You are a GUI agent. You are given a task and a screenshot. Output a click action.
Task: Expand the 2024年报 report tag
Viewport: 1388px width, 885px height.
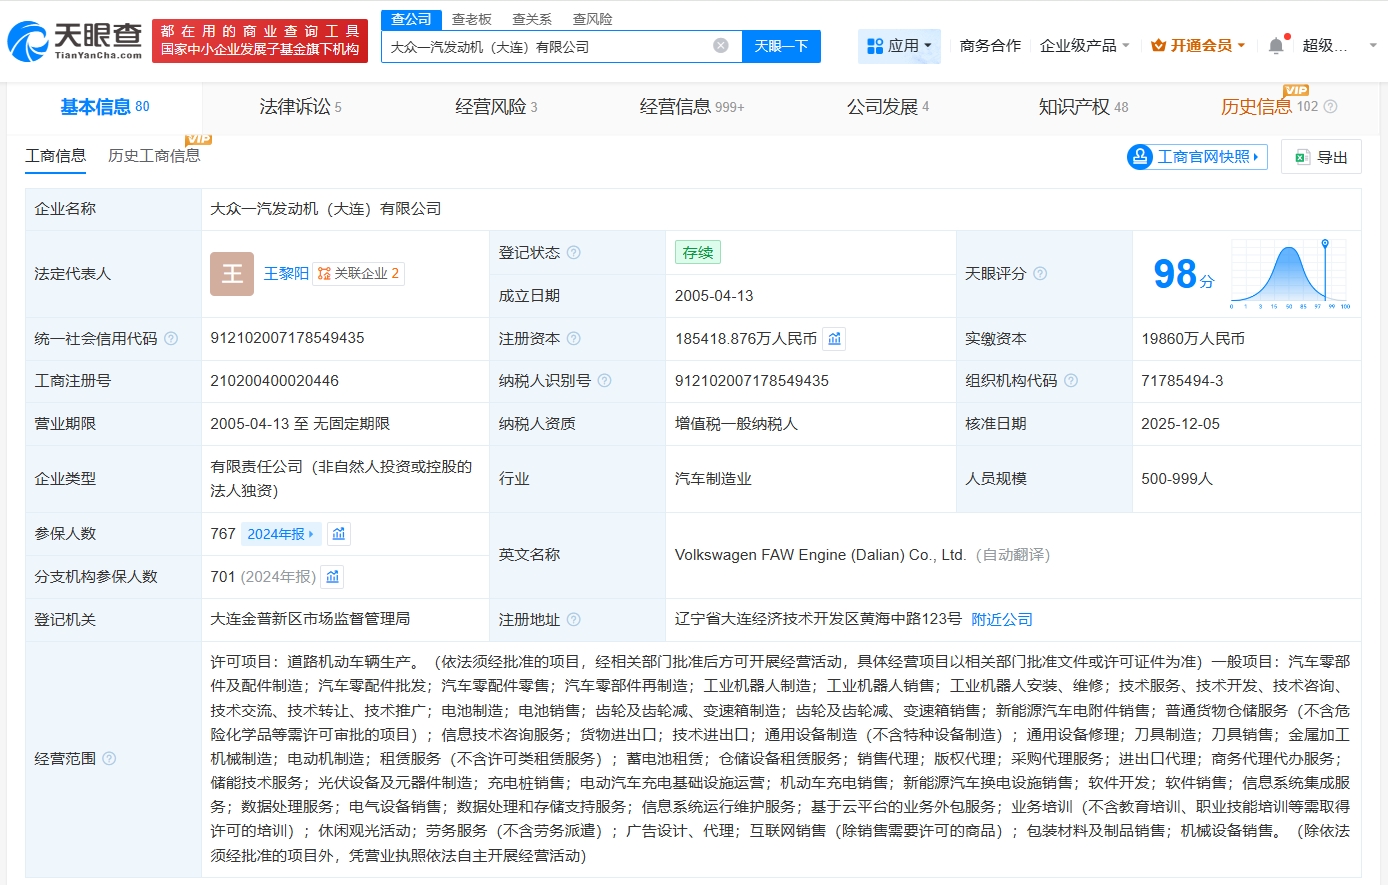pyautogui.click(x=280, y=534)
